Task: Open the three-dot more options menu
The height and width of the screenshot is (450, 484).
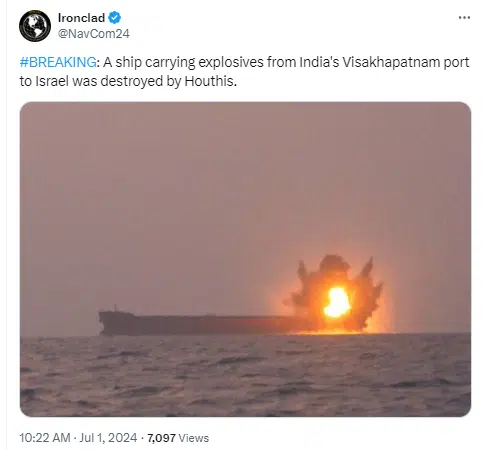Action: point(464,18)
